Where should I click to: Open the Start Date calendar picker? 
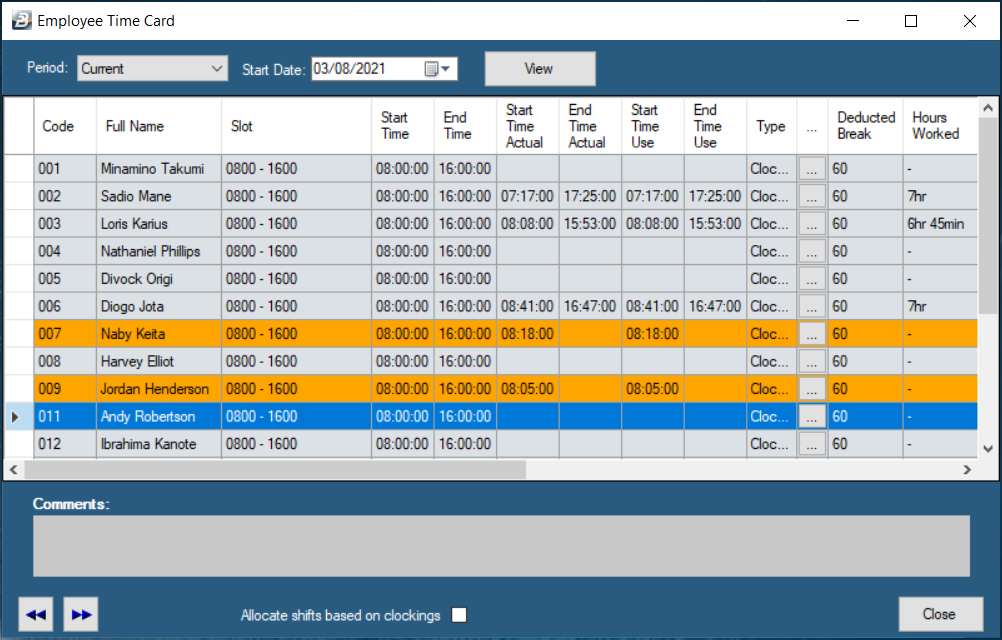[438, 69]
